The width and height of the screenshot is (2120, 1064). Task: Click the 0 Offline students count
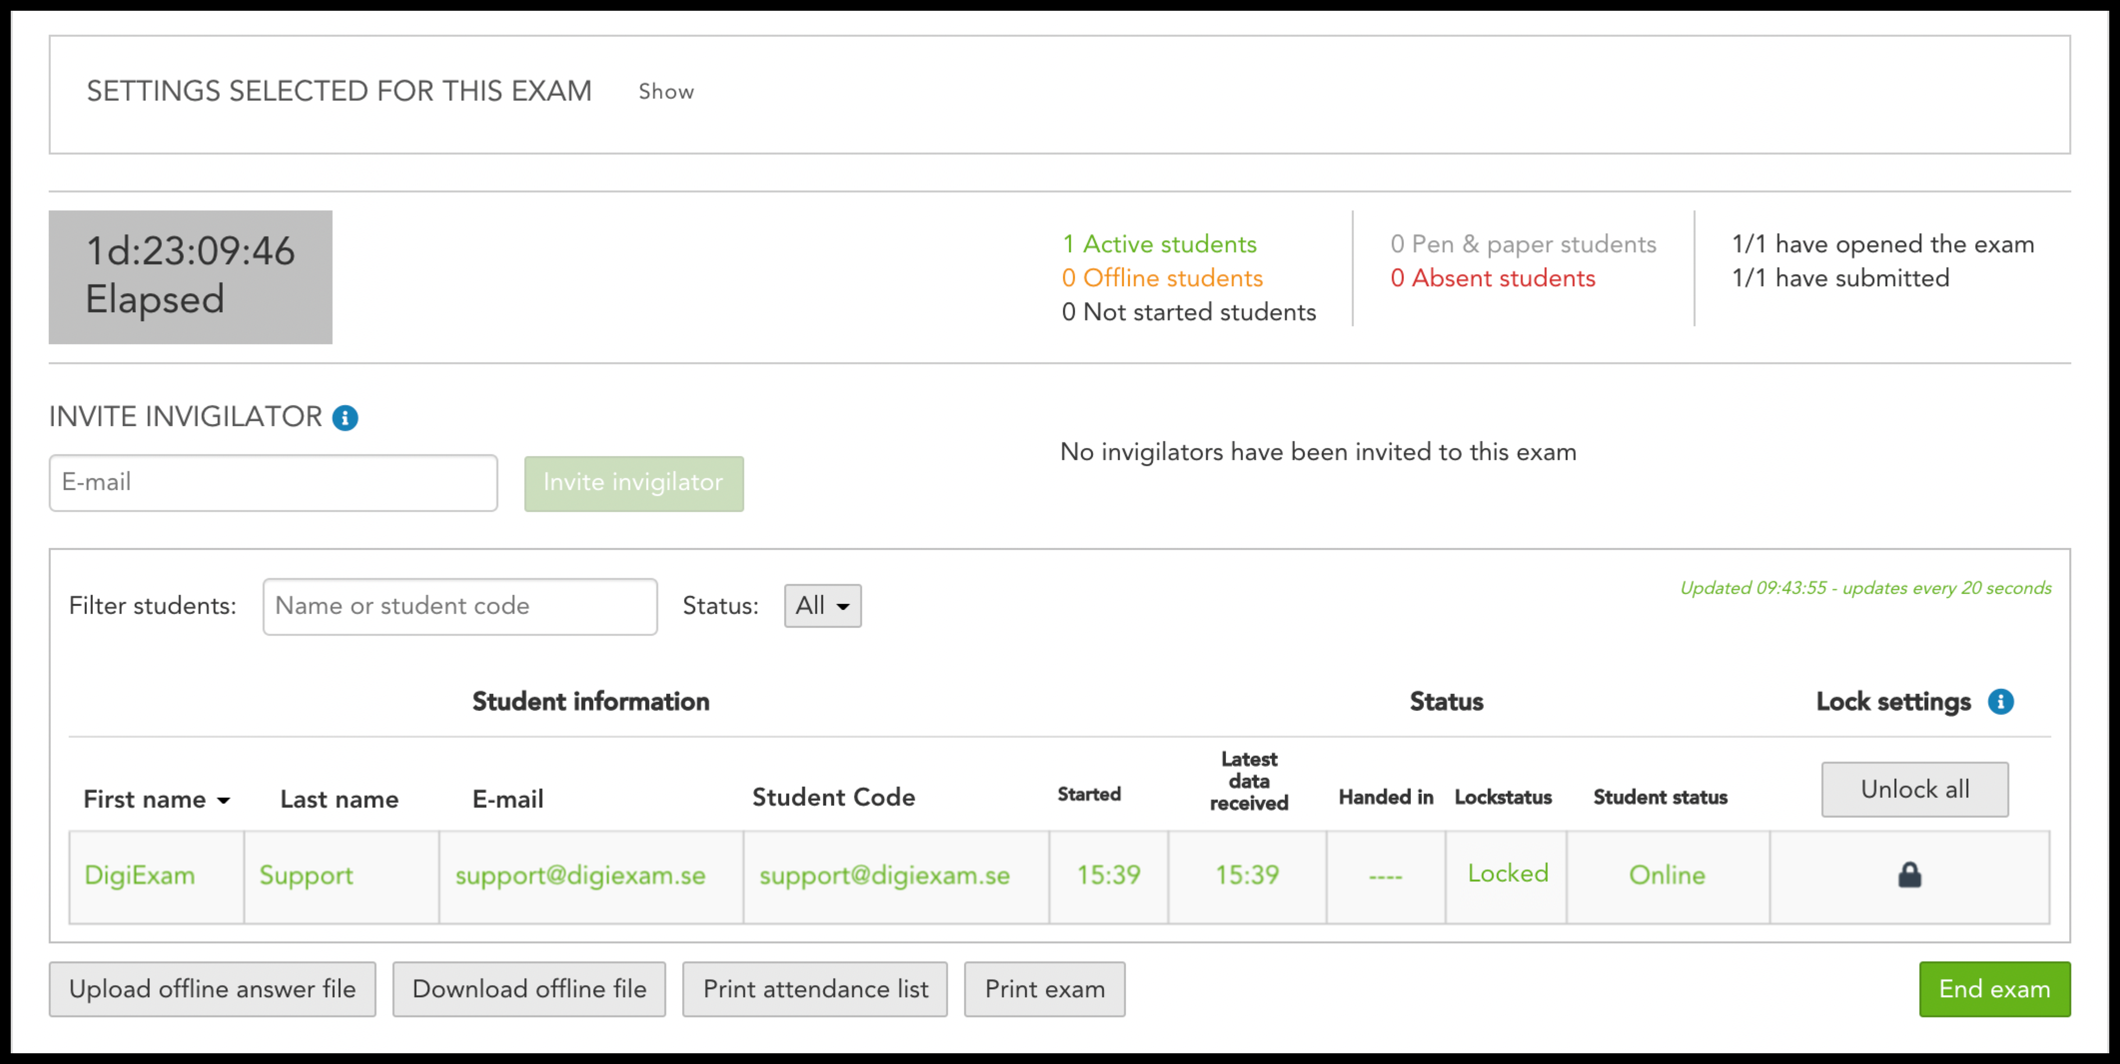(1162, 279)
